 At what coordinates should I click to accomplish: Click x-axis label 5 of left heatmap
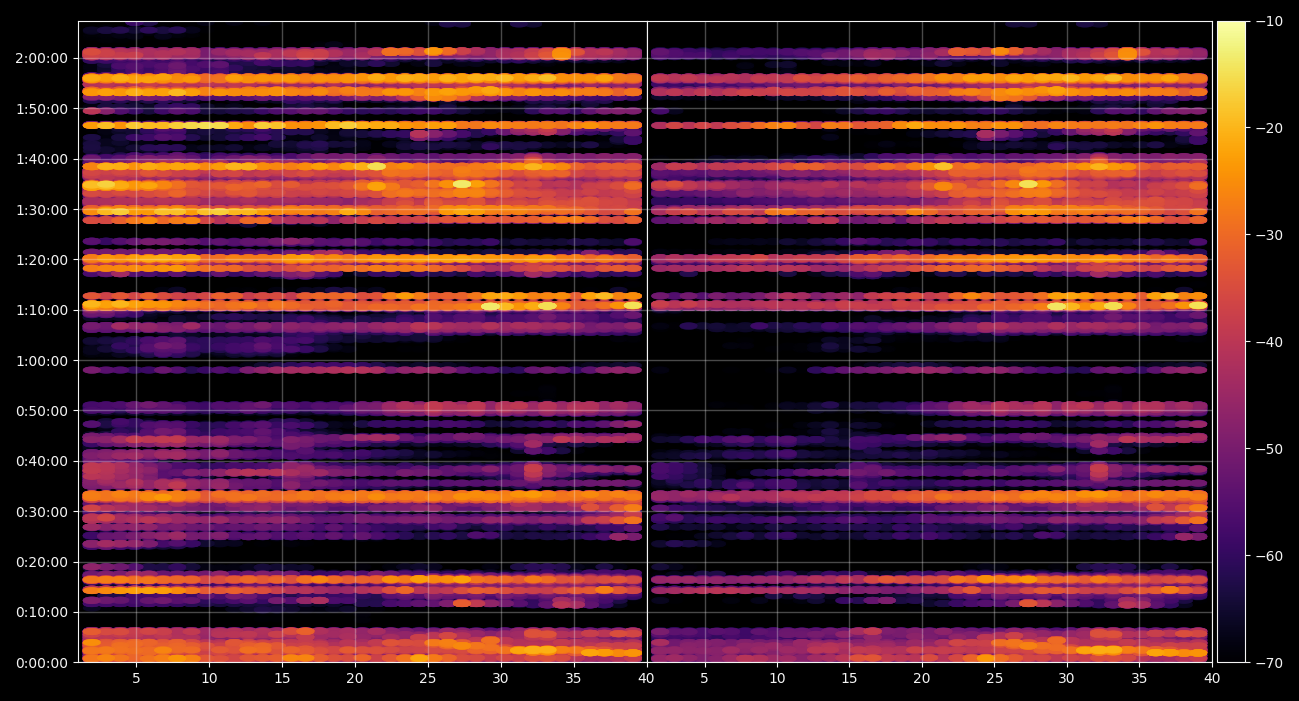click(136, 679)
